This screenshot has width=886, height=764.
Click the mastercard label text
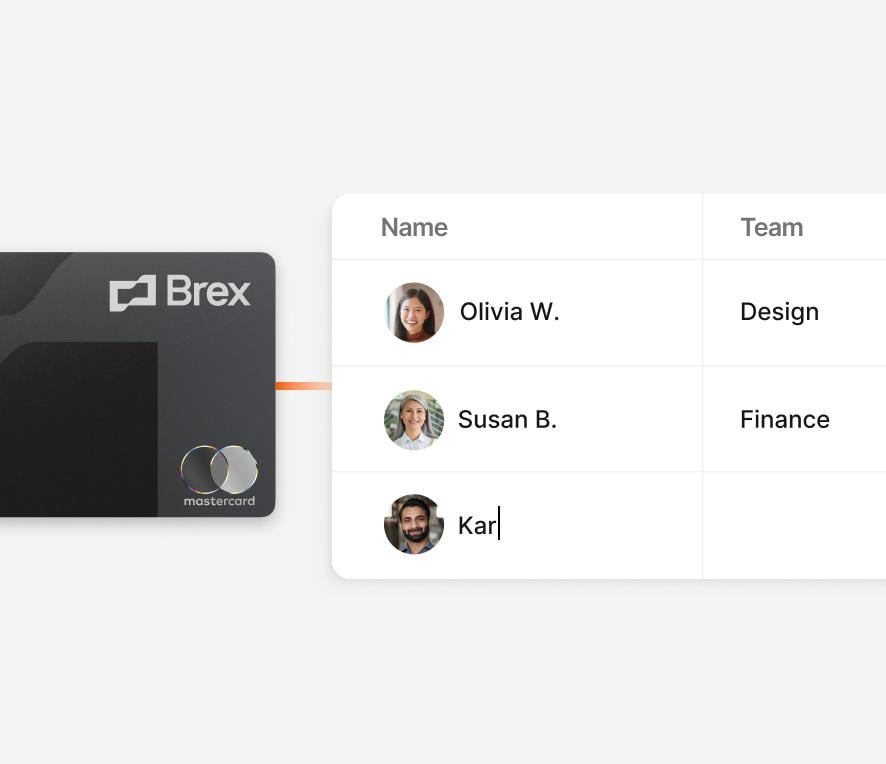(x=219, y=501)
